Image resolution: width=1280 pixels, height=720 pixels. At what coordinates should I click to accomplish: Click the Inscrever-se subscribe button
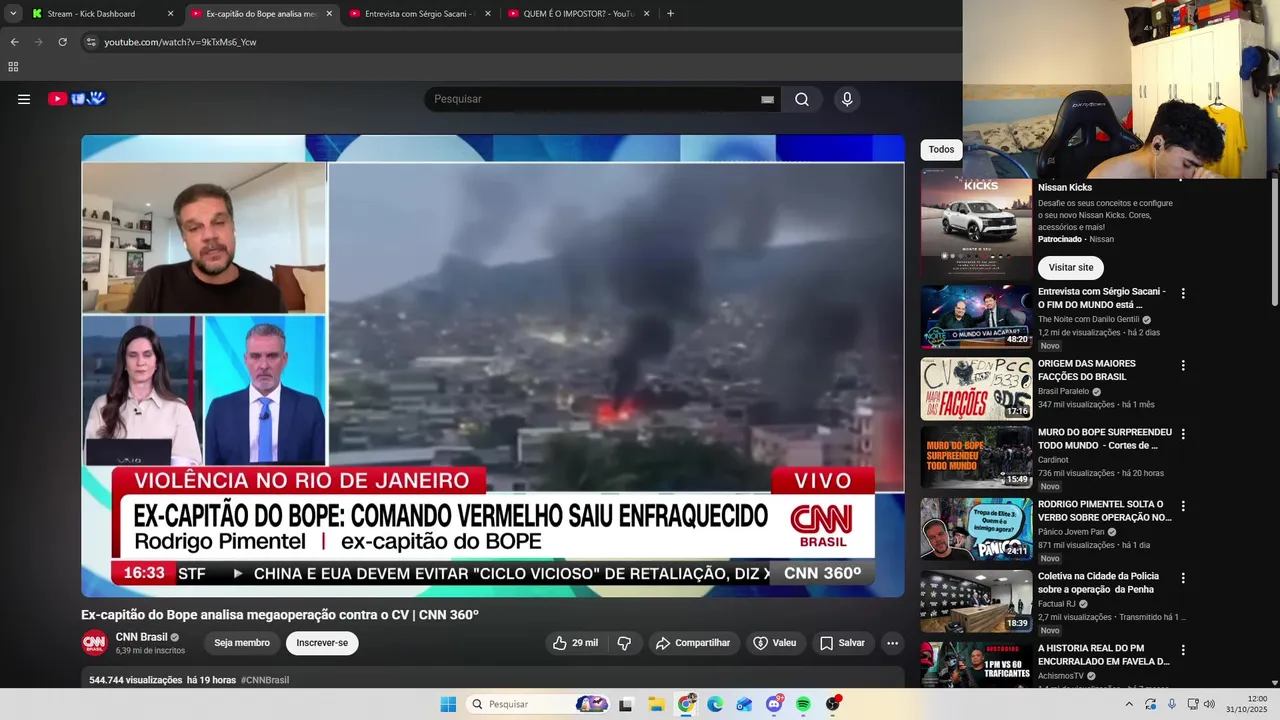[322, 643]
